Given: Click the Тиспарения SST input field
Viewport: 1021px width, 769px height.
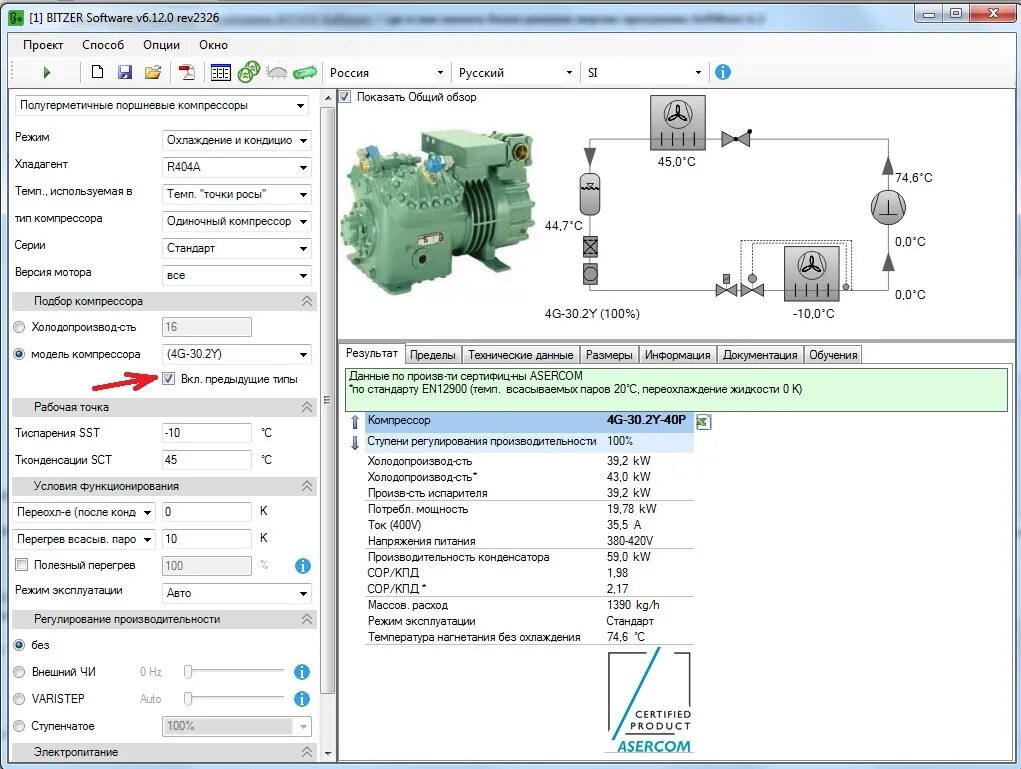Looking at the screenshot, I should [206, 433].
